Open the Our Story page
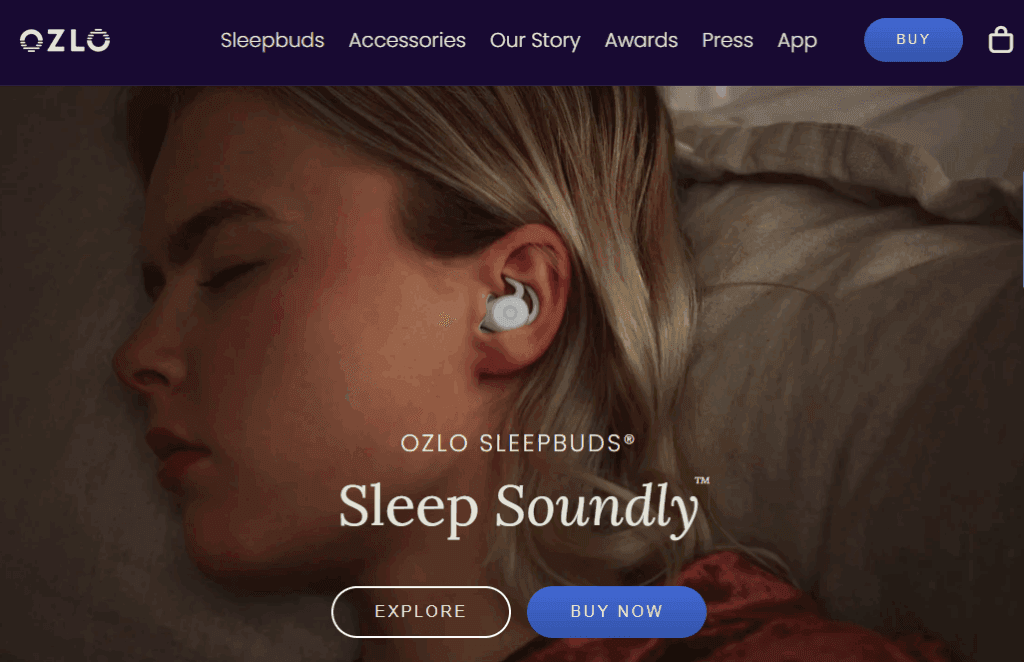Screen dimensions: 1024x662 (535, 40)
